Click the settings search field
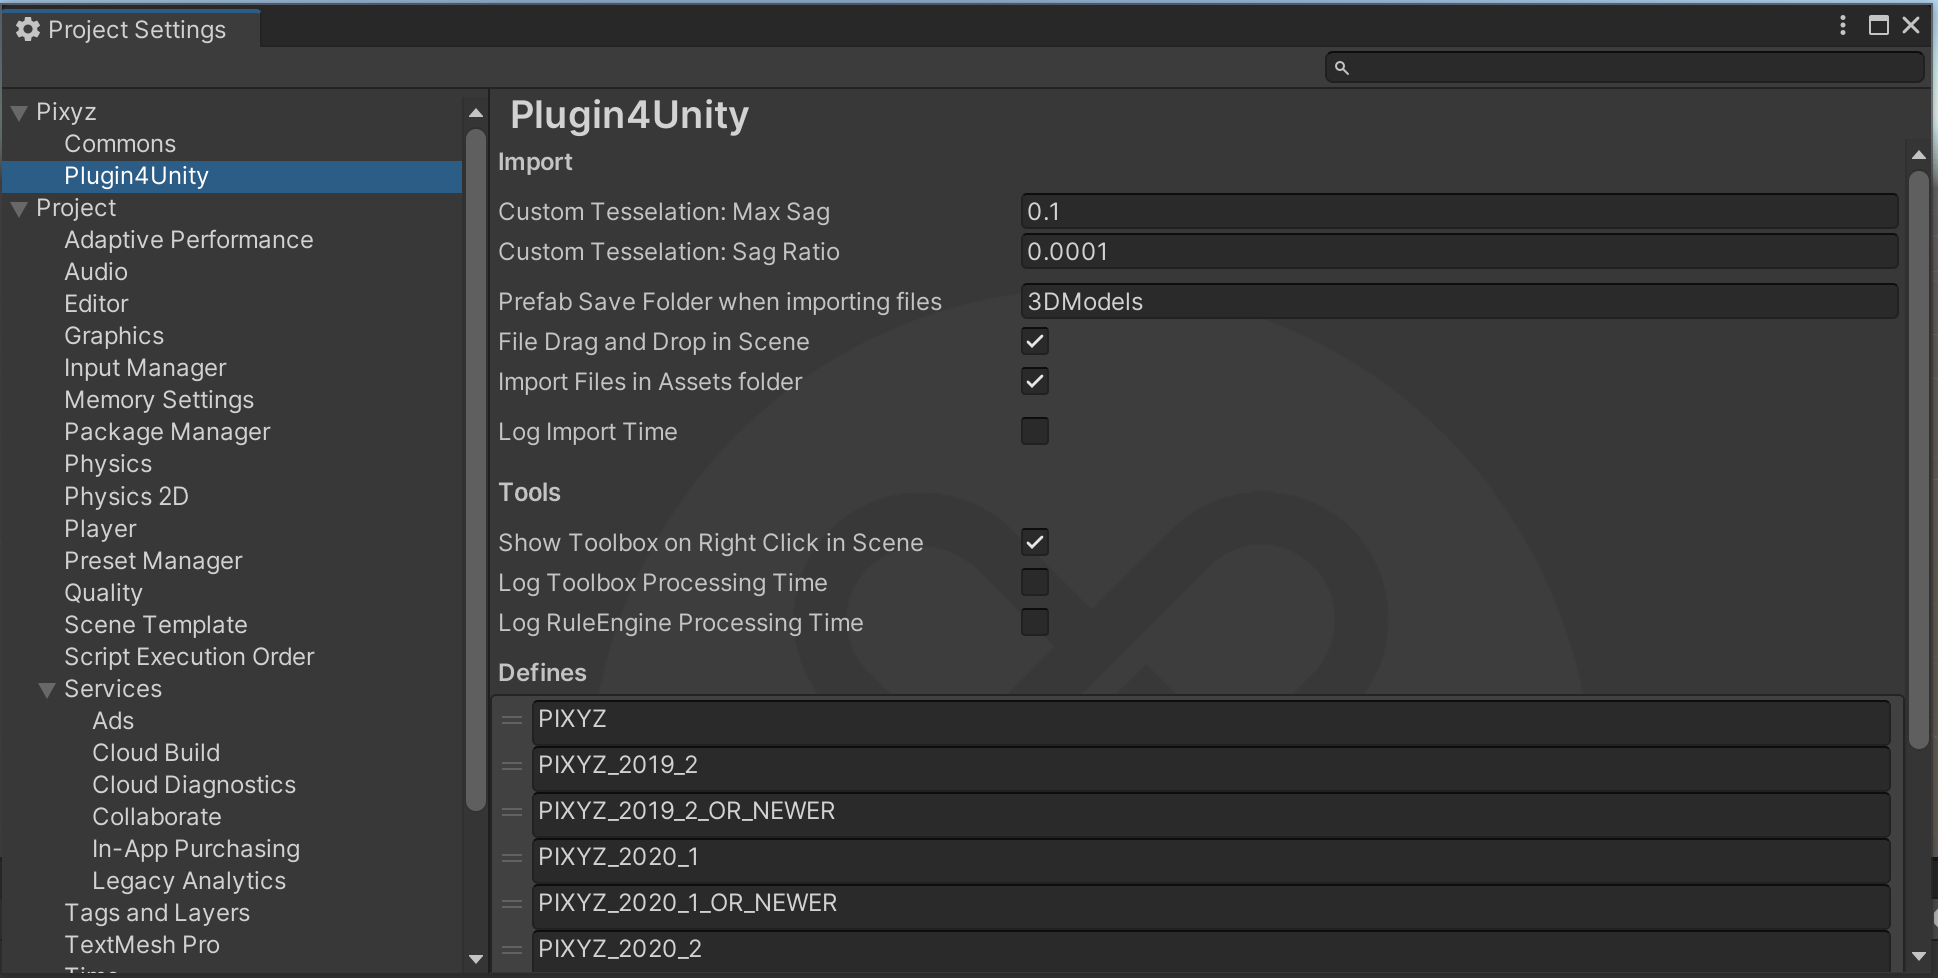This screenshot has width=1938, height=978. [x=1625, y=68]
